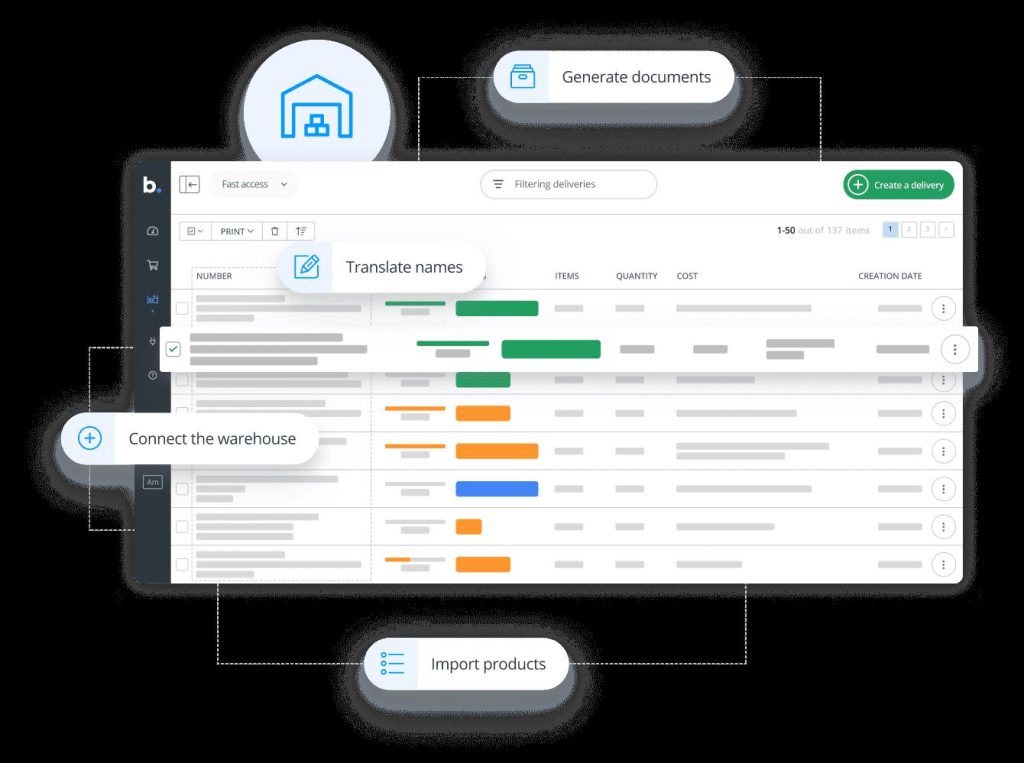Click the next page arrow in pagination

tap(946, 229)
